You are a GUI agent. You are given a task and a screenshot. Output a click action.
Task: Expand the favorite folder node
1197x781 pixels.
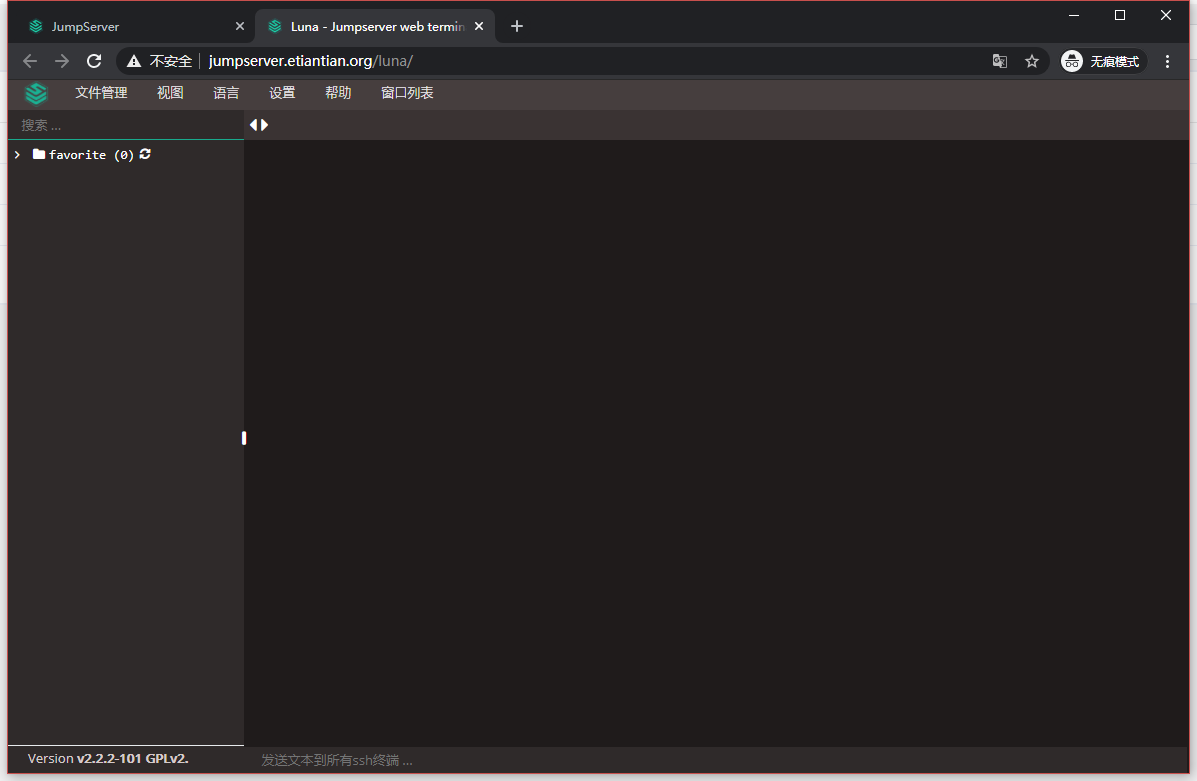(18, 155)
